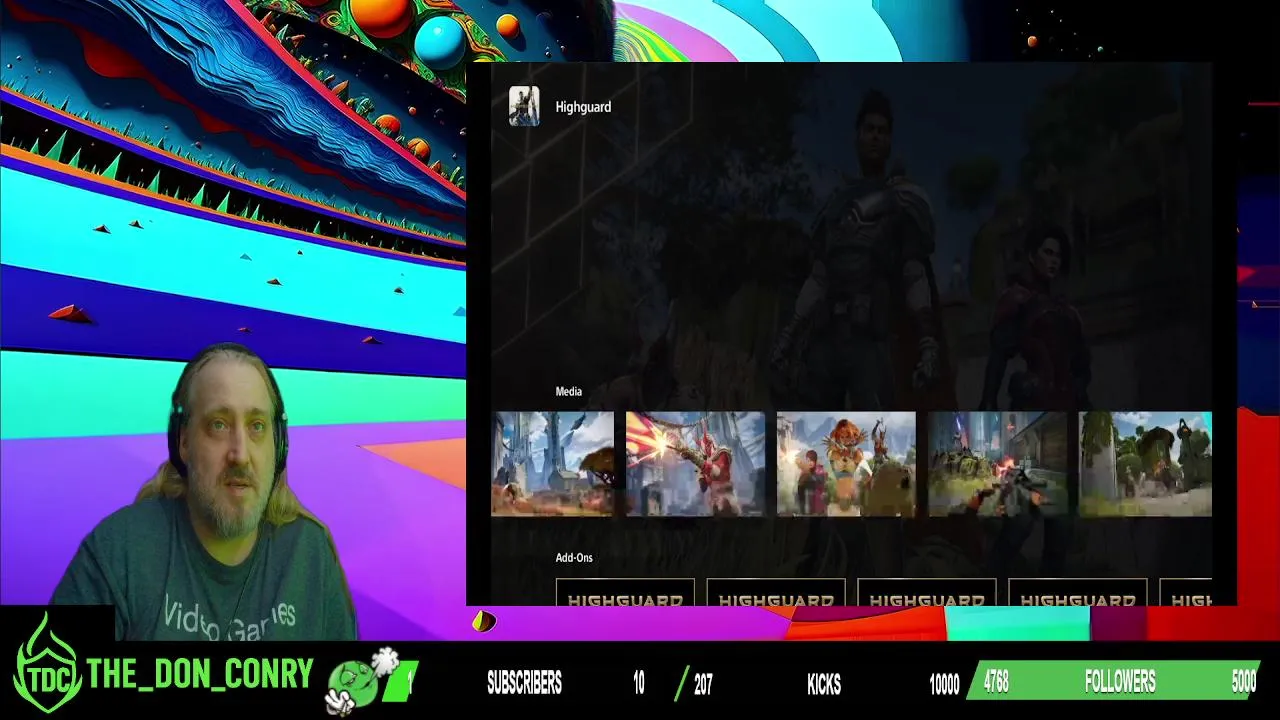Screen dimensions: 1280x720
Task: Open the second media thumbnail with red gunner
Action: pos(695,464)
